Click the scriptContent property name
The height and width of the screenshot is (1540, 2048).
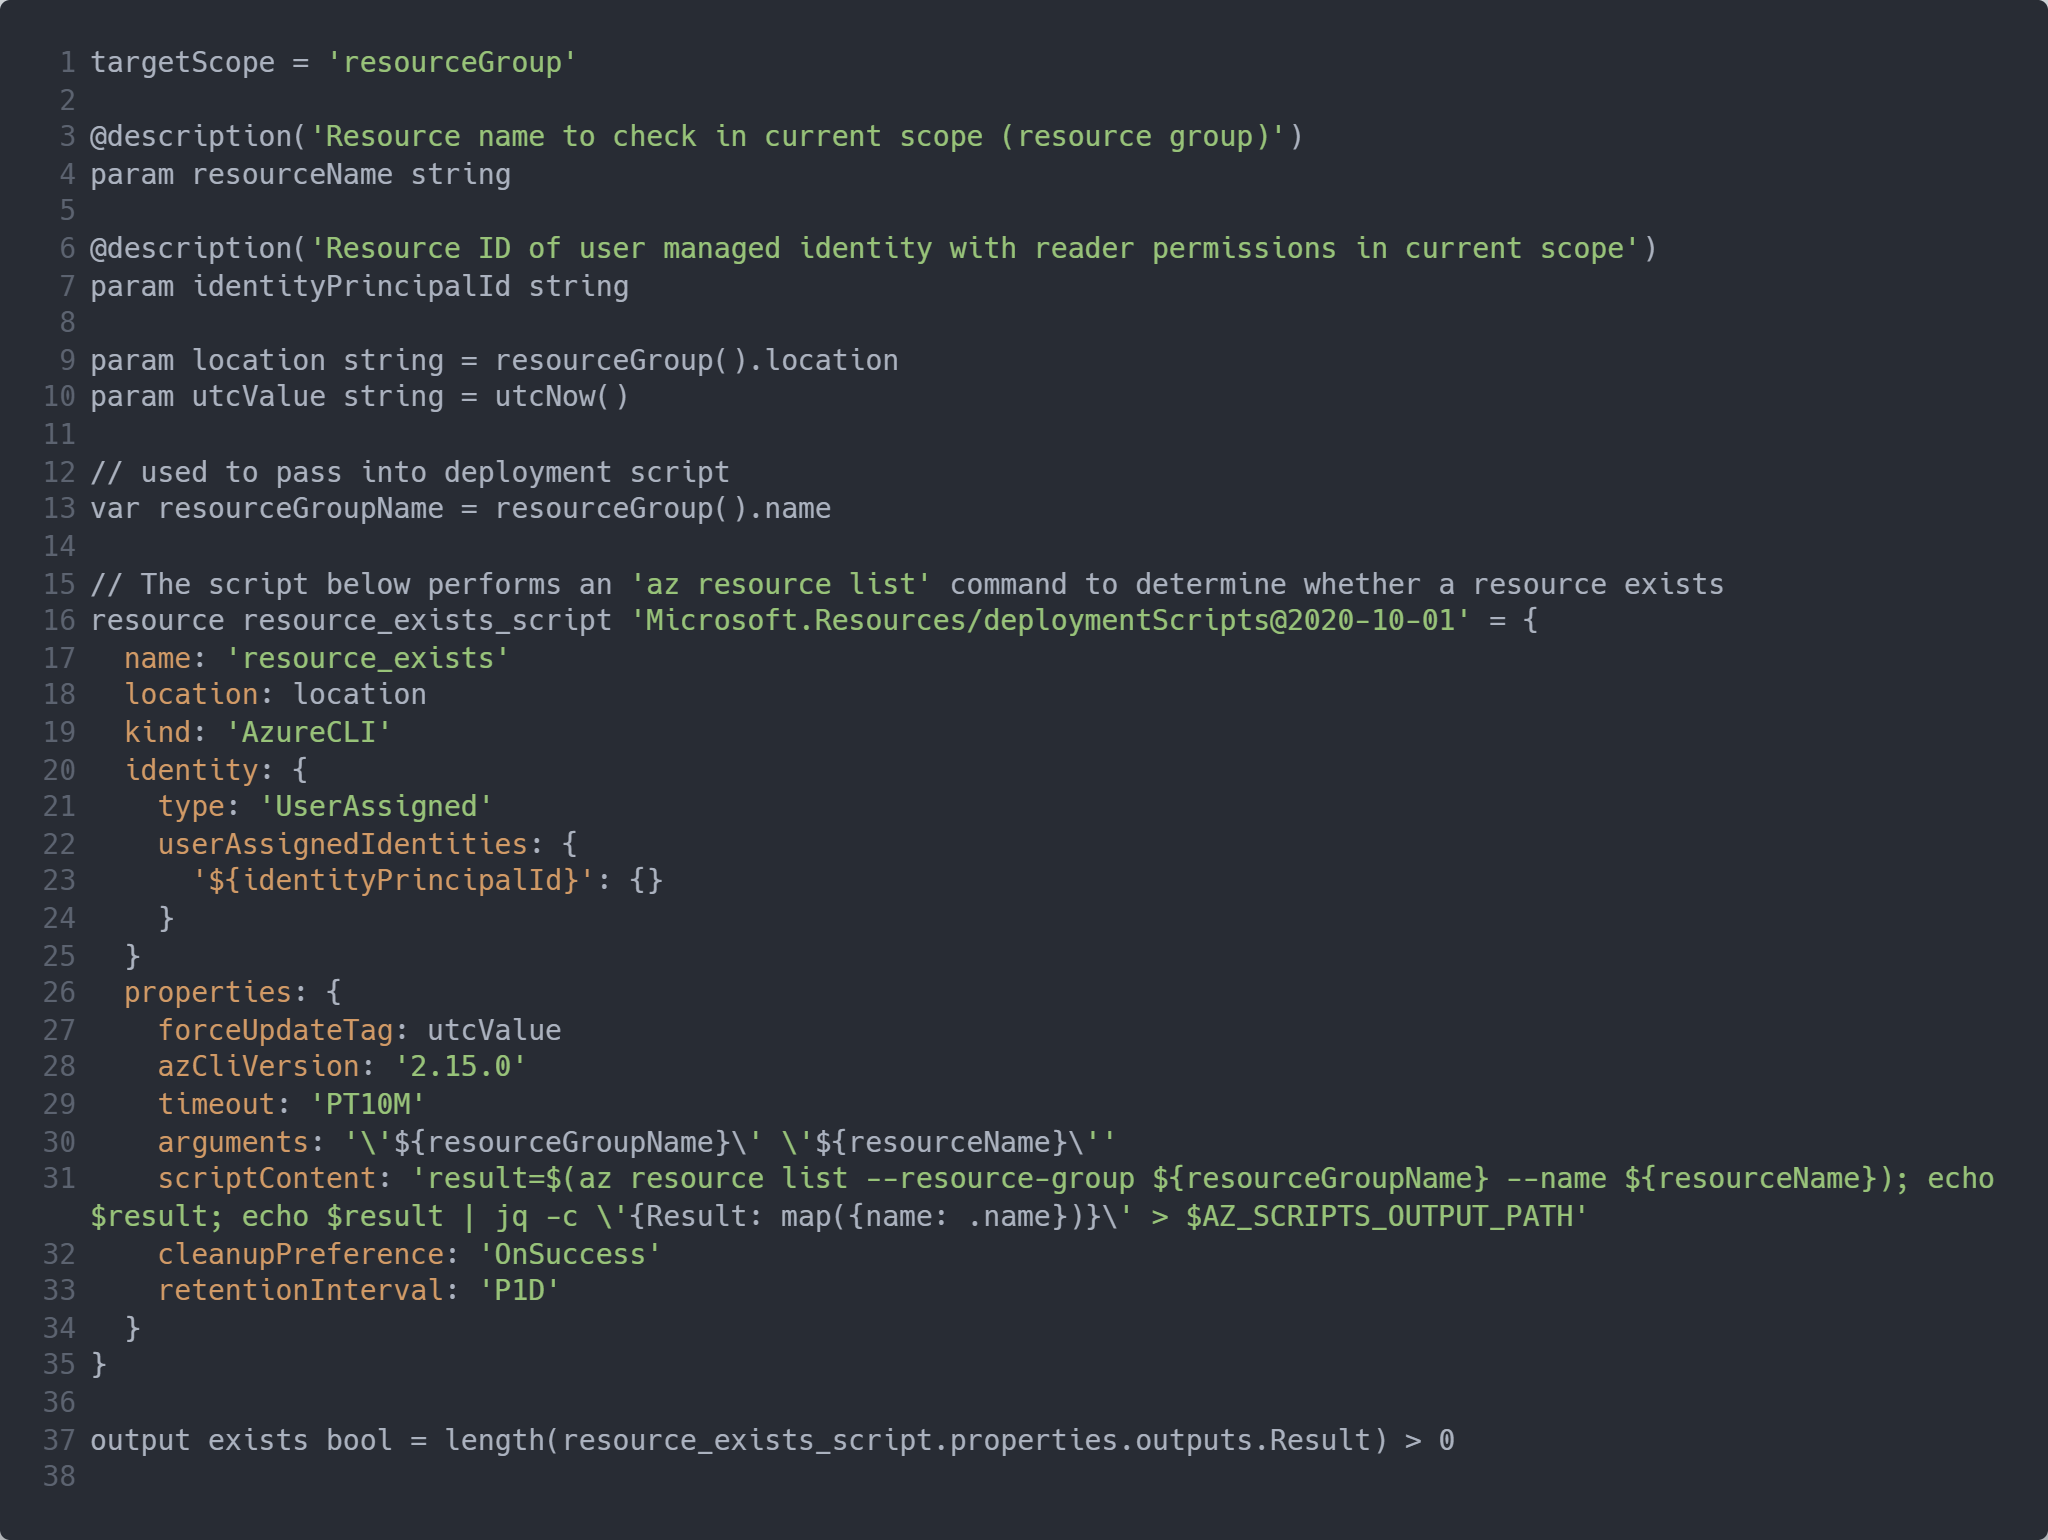pyautogui.click(x=266, y=1179)
